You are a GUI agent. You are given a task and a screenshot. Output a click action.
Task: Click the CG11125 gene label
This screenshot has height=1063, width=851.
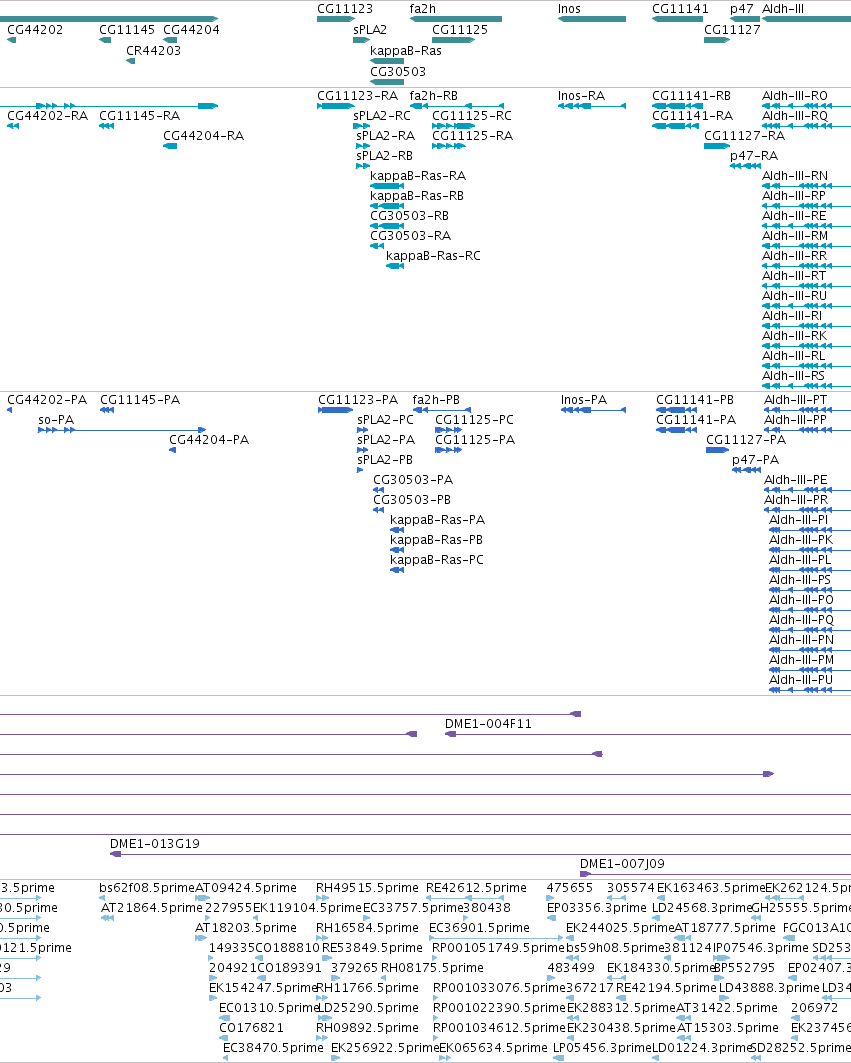click(x=460, y=30)
